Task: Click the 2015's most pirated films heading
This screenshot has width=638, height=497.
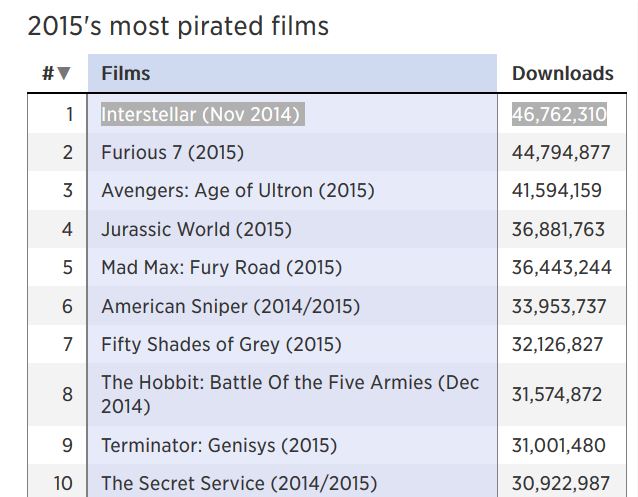Action: coord(178,26)
